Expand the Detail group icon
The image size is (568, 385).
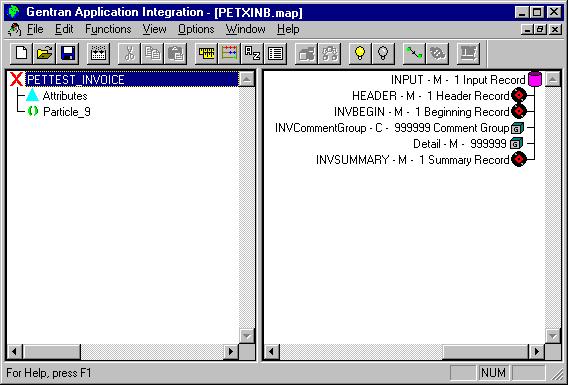point(516,144)
